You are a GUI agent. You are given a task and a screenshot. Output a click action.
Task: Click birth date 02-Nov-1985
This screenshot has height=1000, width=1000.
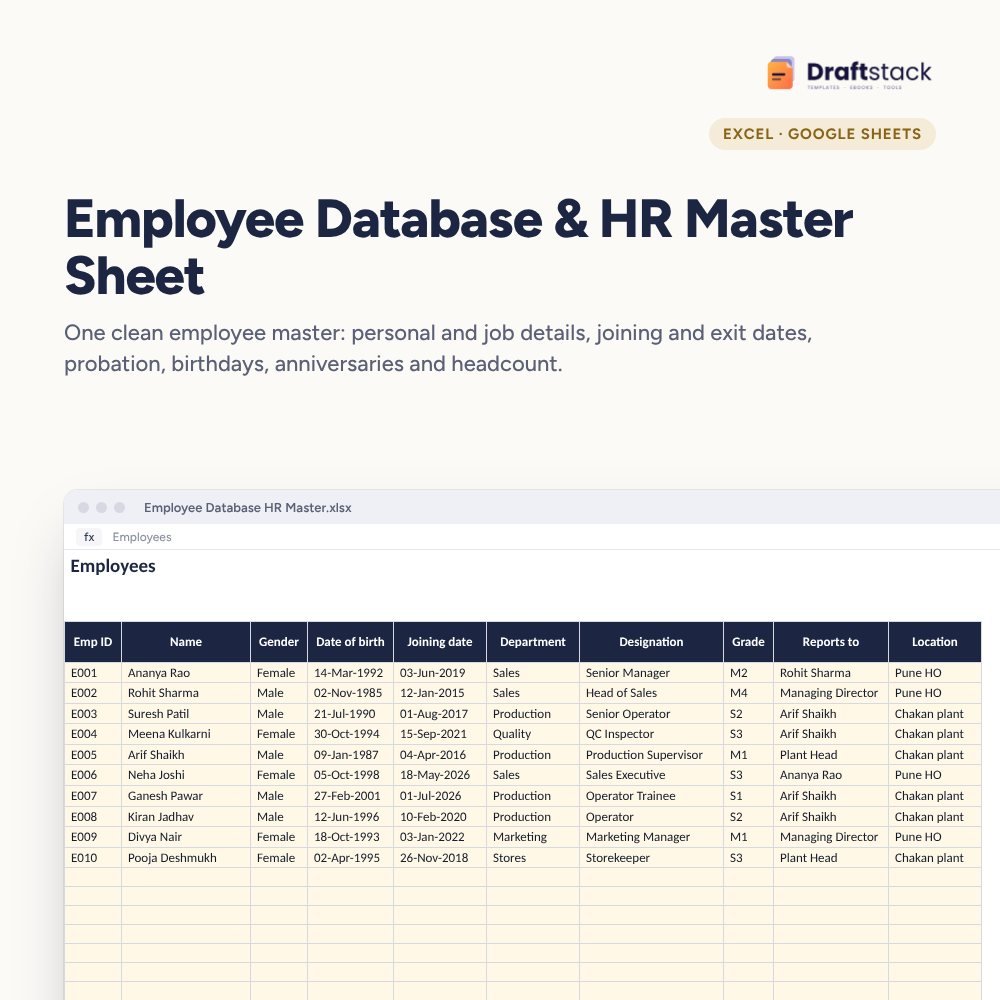[348, 693]
